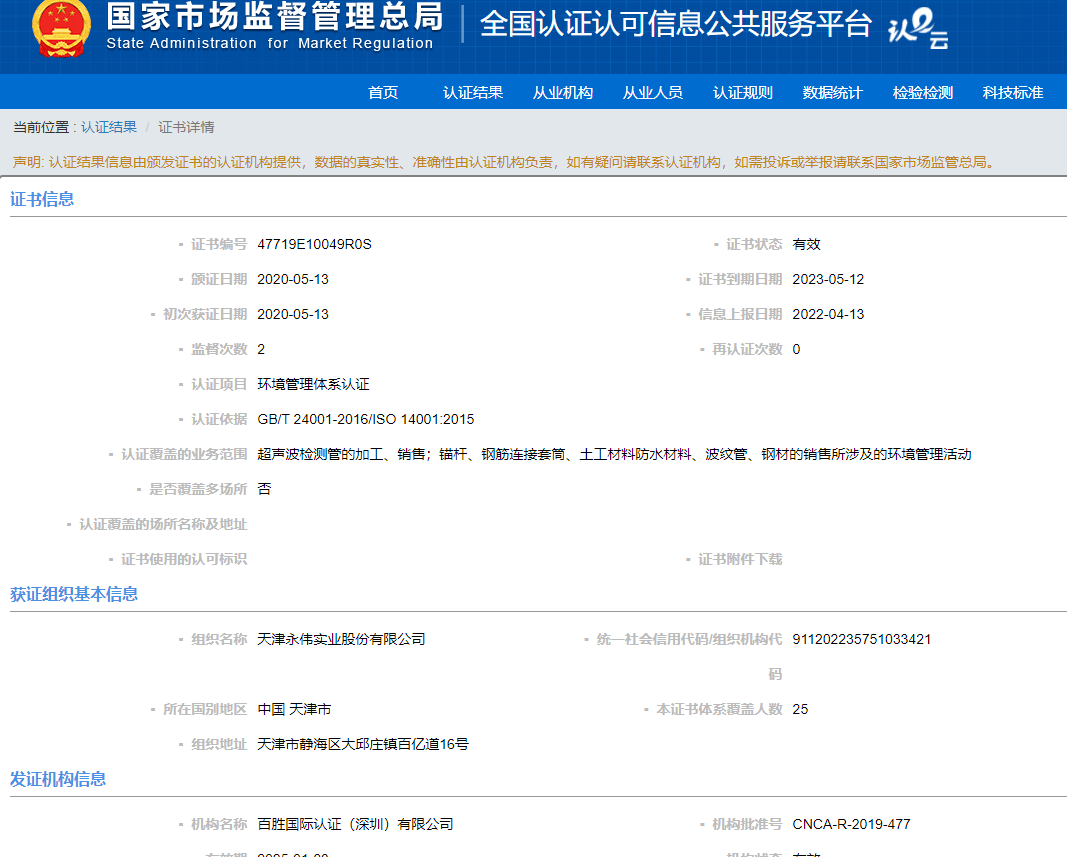Open the 首页 home menu
The width and height of the screenshot is (1067, 857).
(x=383, y=93)
